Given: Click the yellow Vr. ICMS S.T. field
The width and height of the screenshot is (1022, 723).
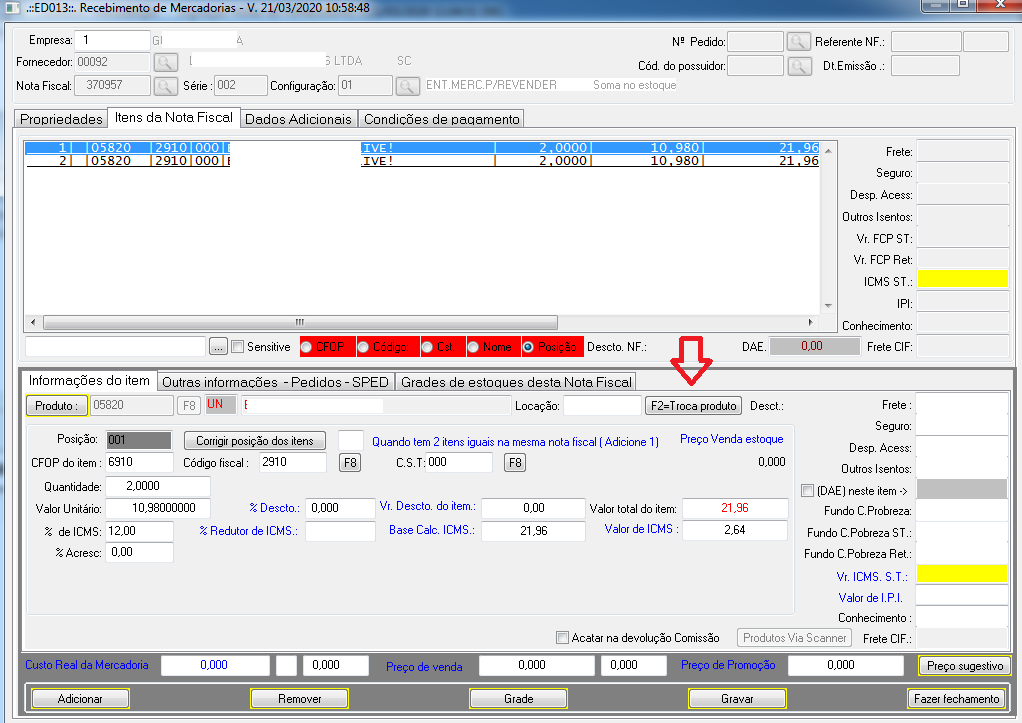Looking at the screenshot, I should click(x=962, y=574).
